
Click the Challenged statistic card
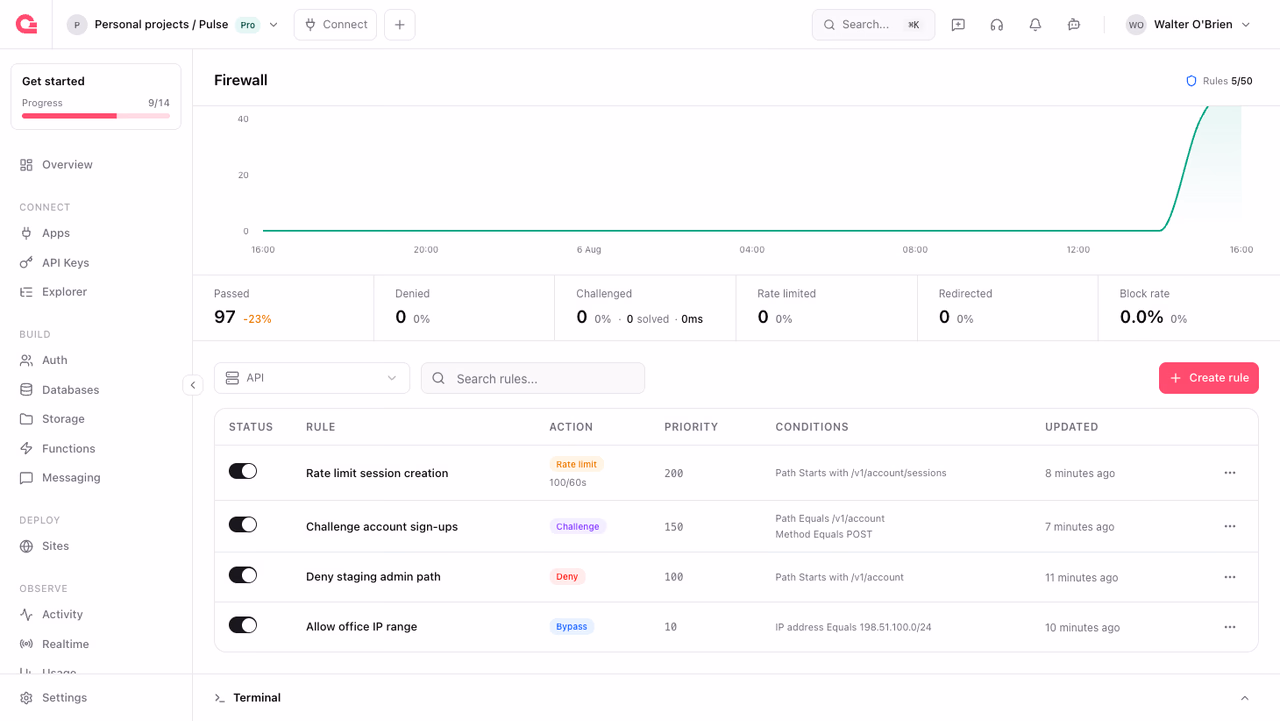[x=645, y=308]
